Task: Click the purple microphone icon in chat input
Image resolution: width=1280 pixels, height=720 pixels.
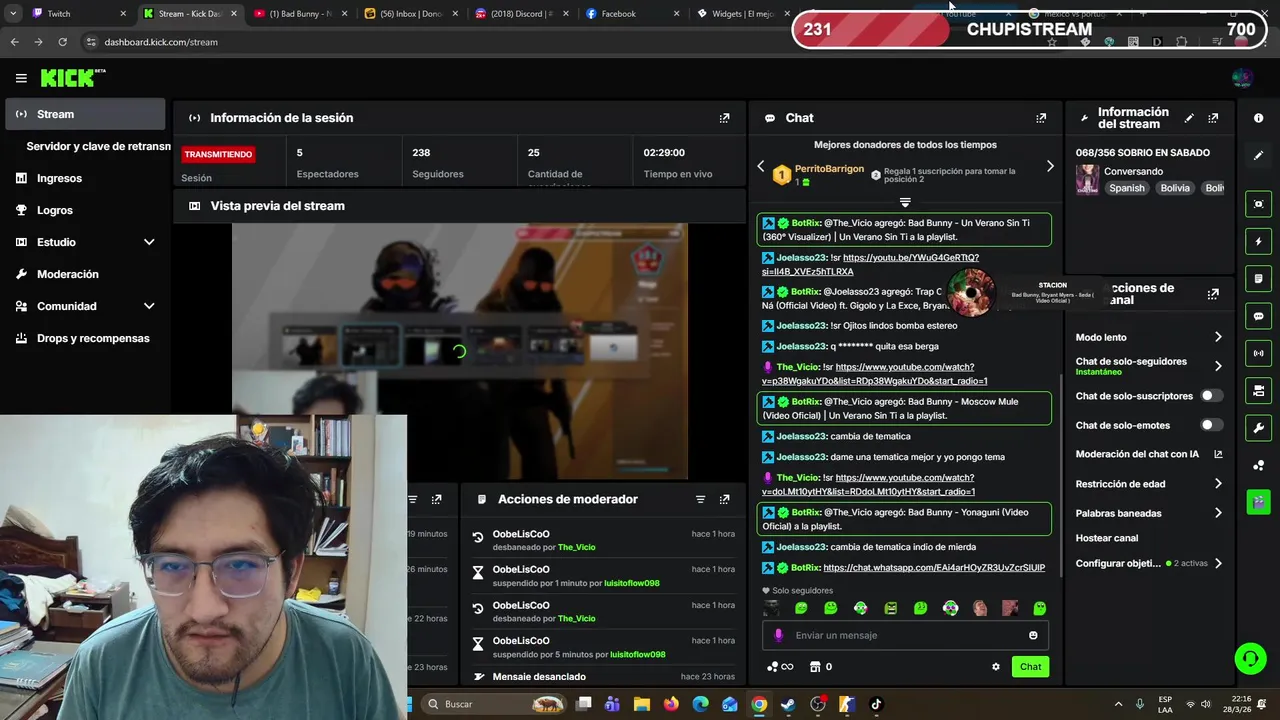Action: [x=779, y=635]
